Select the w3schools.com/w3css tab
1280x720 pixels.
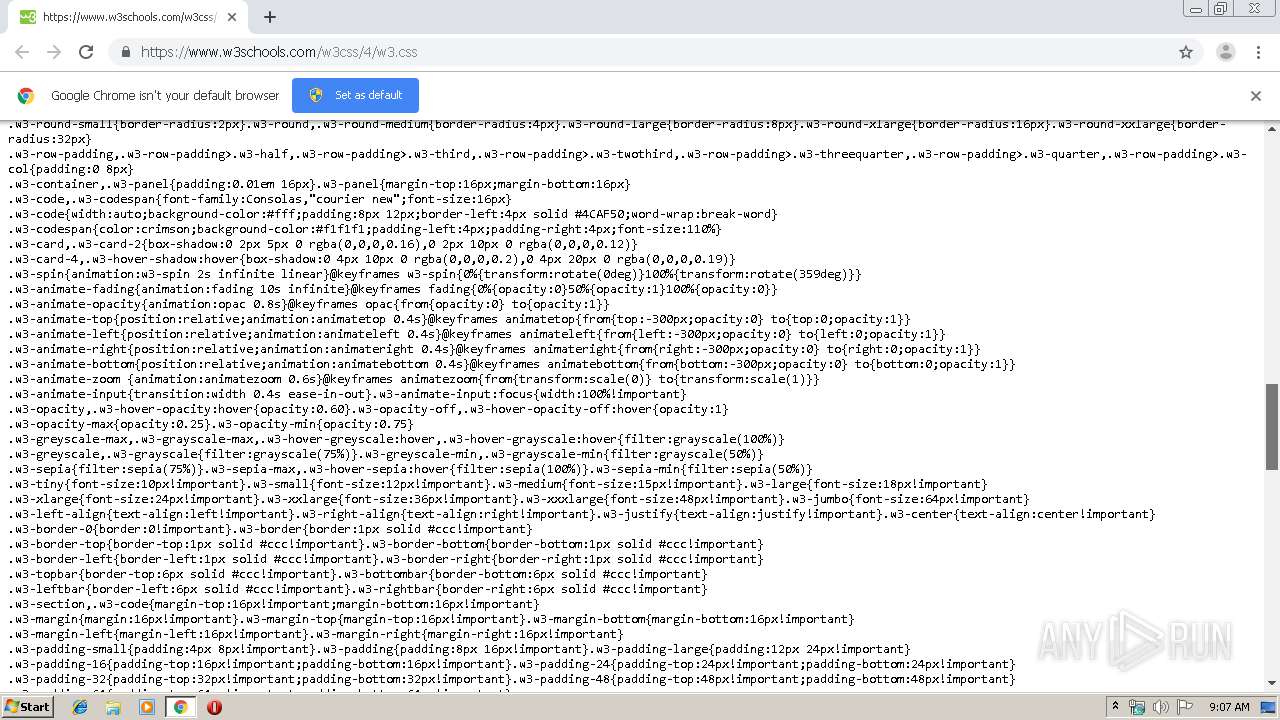click(128, 17)
